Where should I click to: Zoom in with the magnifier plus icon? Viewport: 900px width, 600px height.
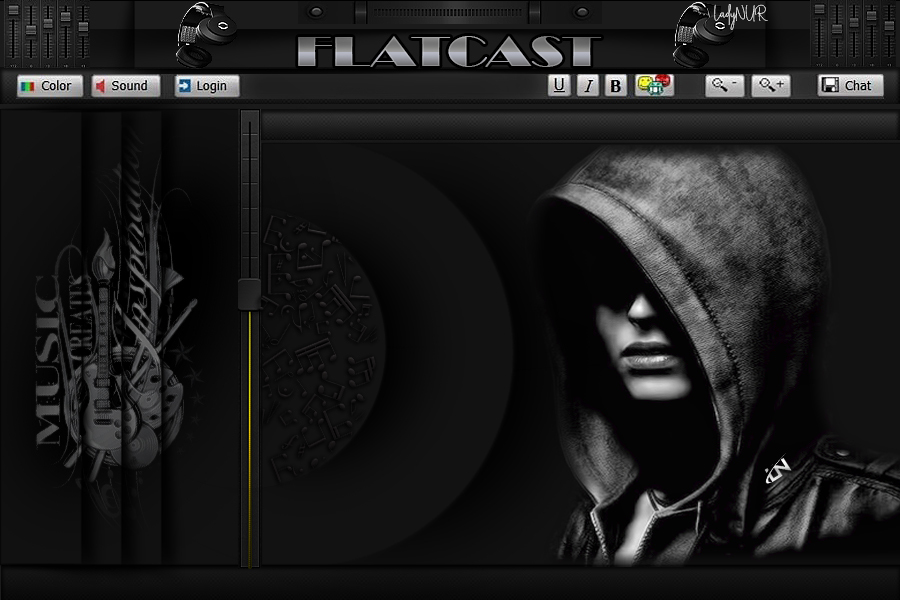point(771,86)
